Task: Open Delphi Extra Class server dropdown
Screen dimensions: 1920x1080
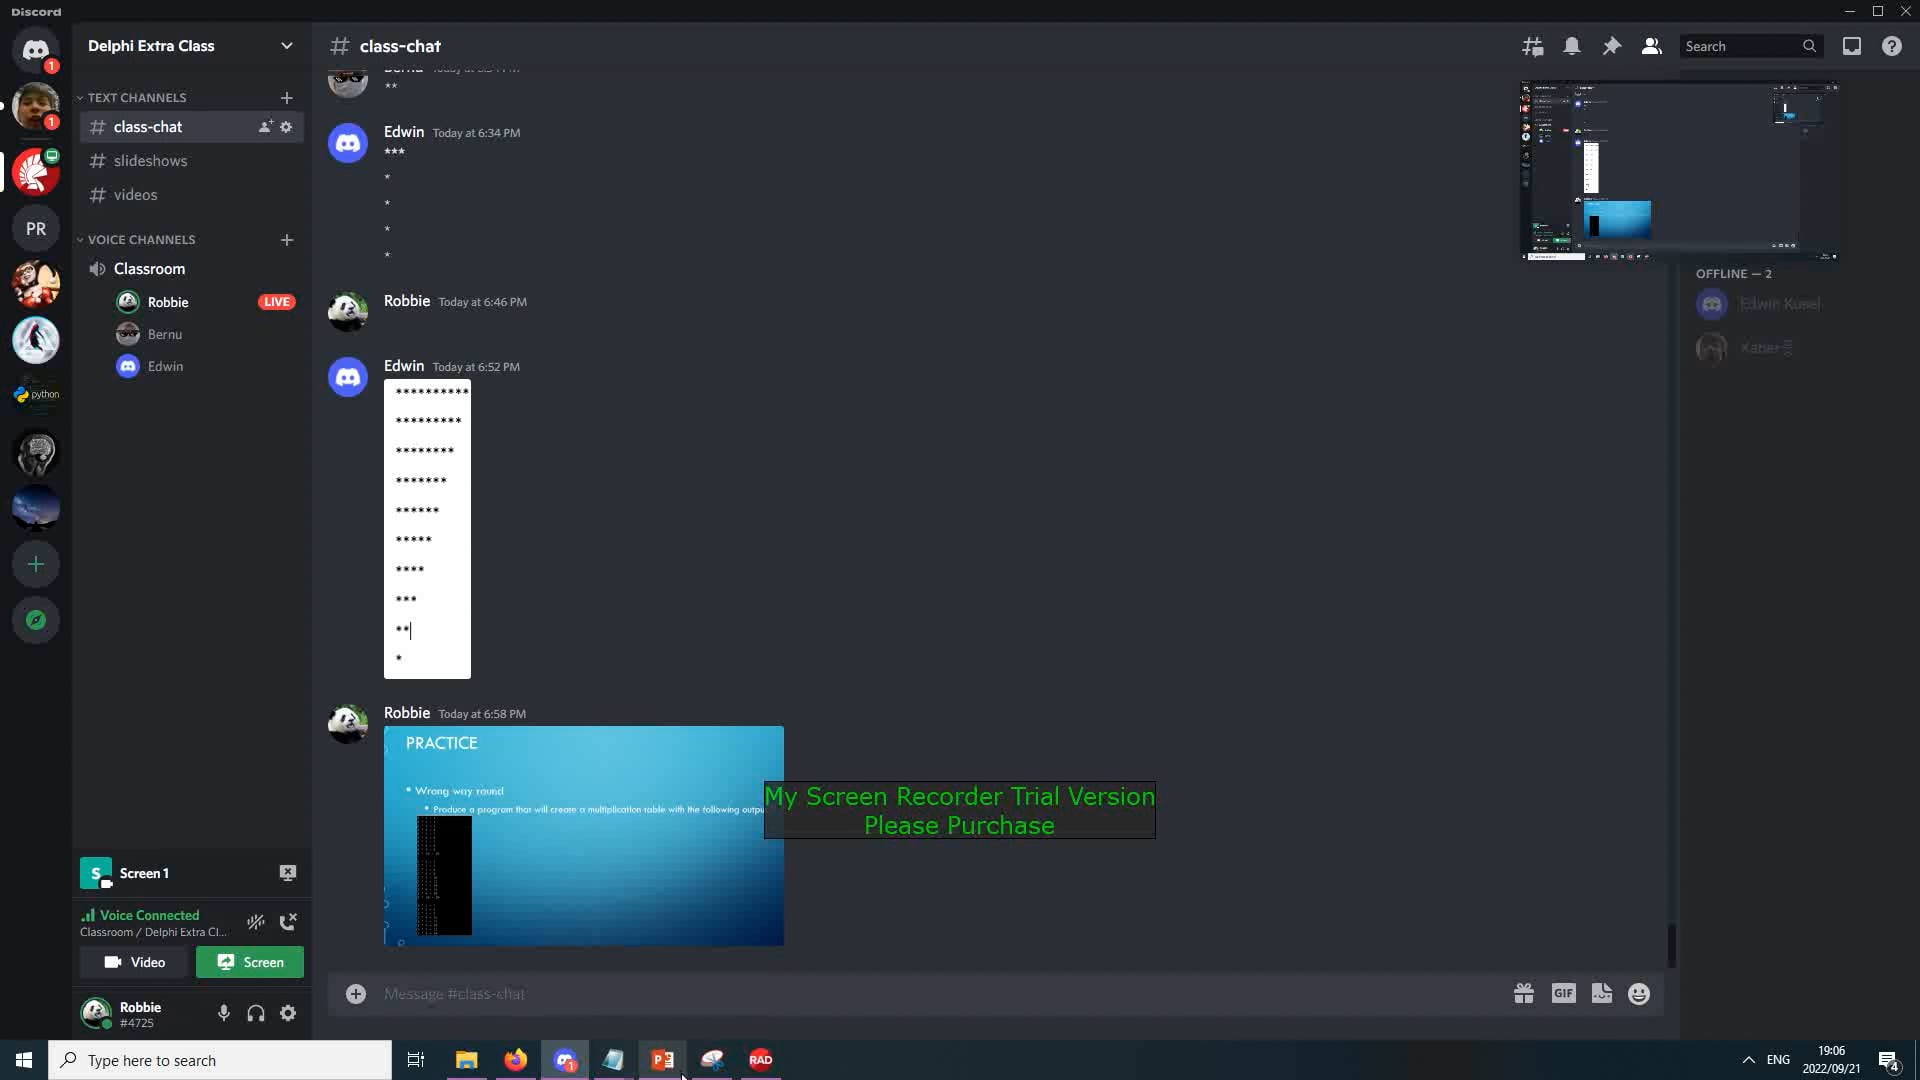Action: 190,46
